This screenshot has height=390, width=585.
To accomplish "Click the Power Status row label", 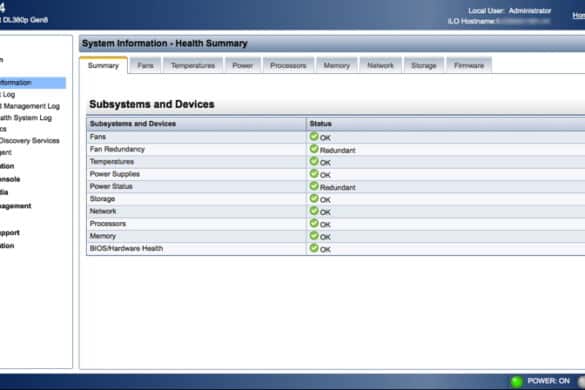I will click(x=111, y=186).
